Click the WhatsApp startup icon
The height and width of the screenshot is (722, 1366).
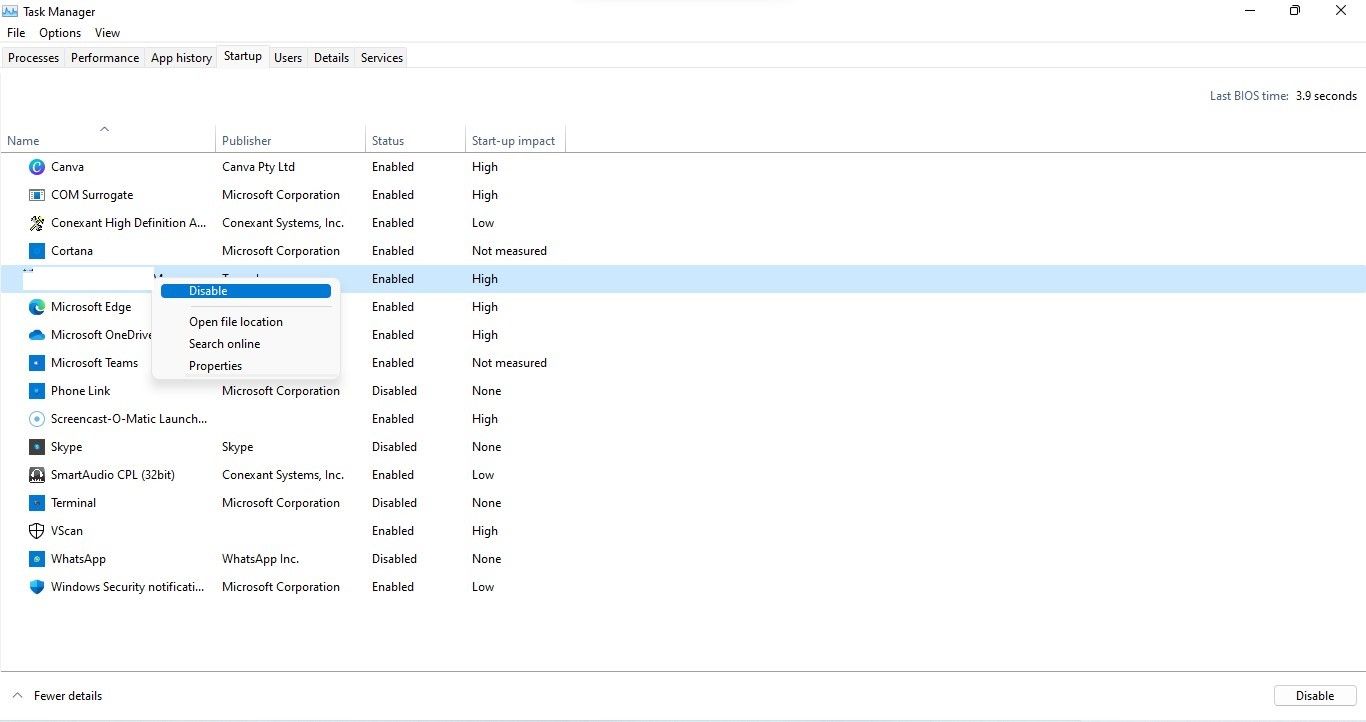37,559
